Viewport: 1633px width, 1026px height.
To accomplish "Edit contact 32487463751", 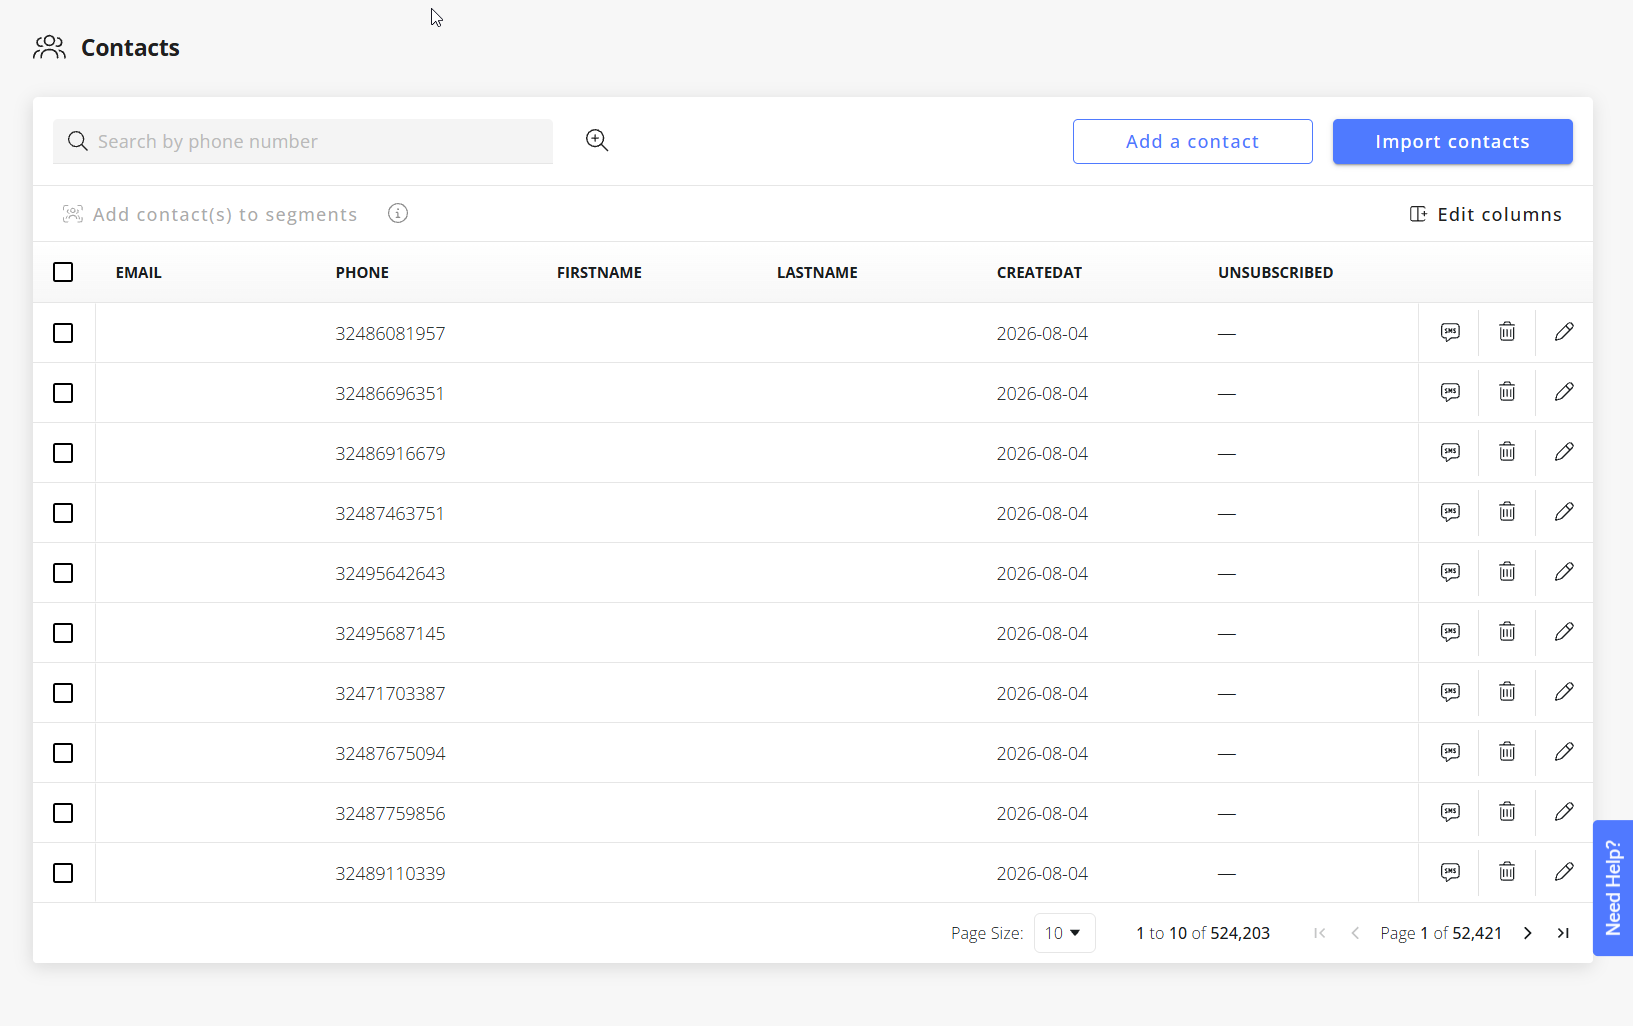I will (x=1564, y=512).
